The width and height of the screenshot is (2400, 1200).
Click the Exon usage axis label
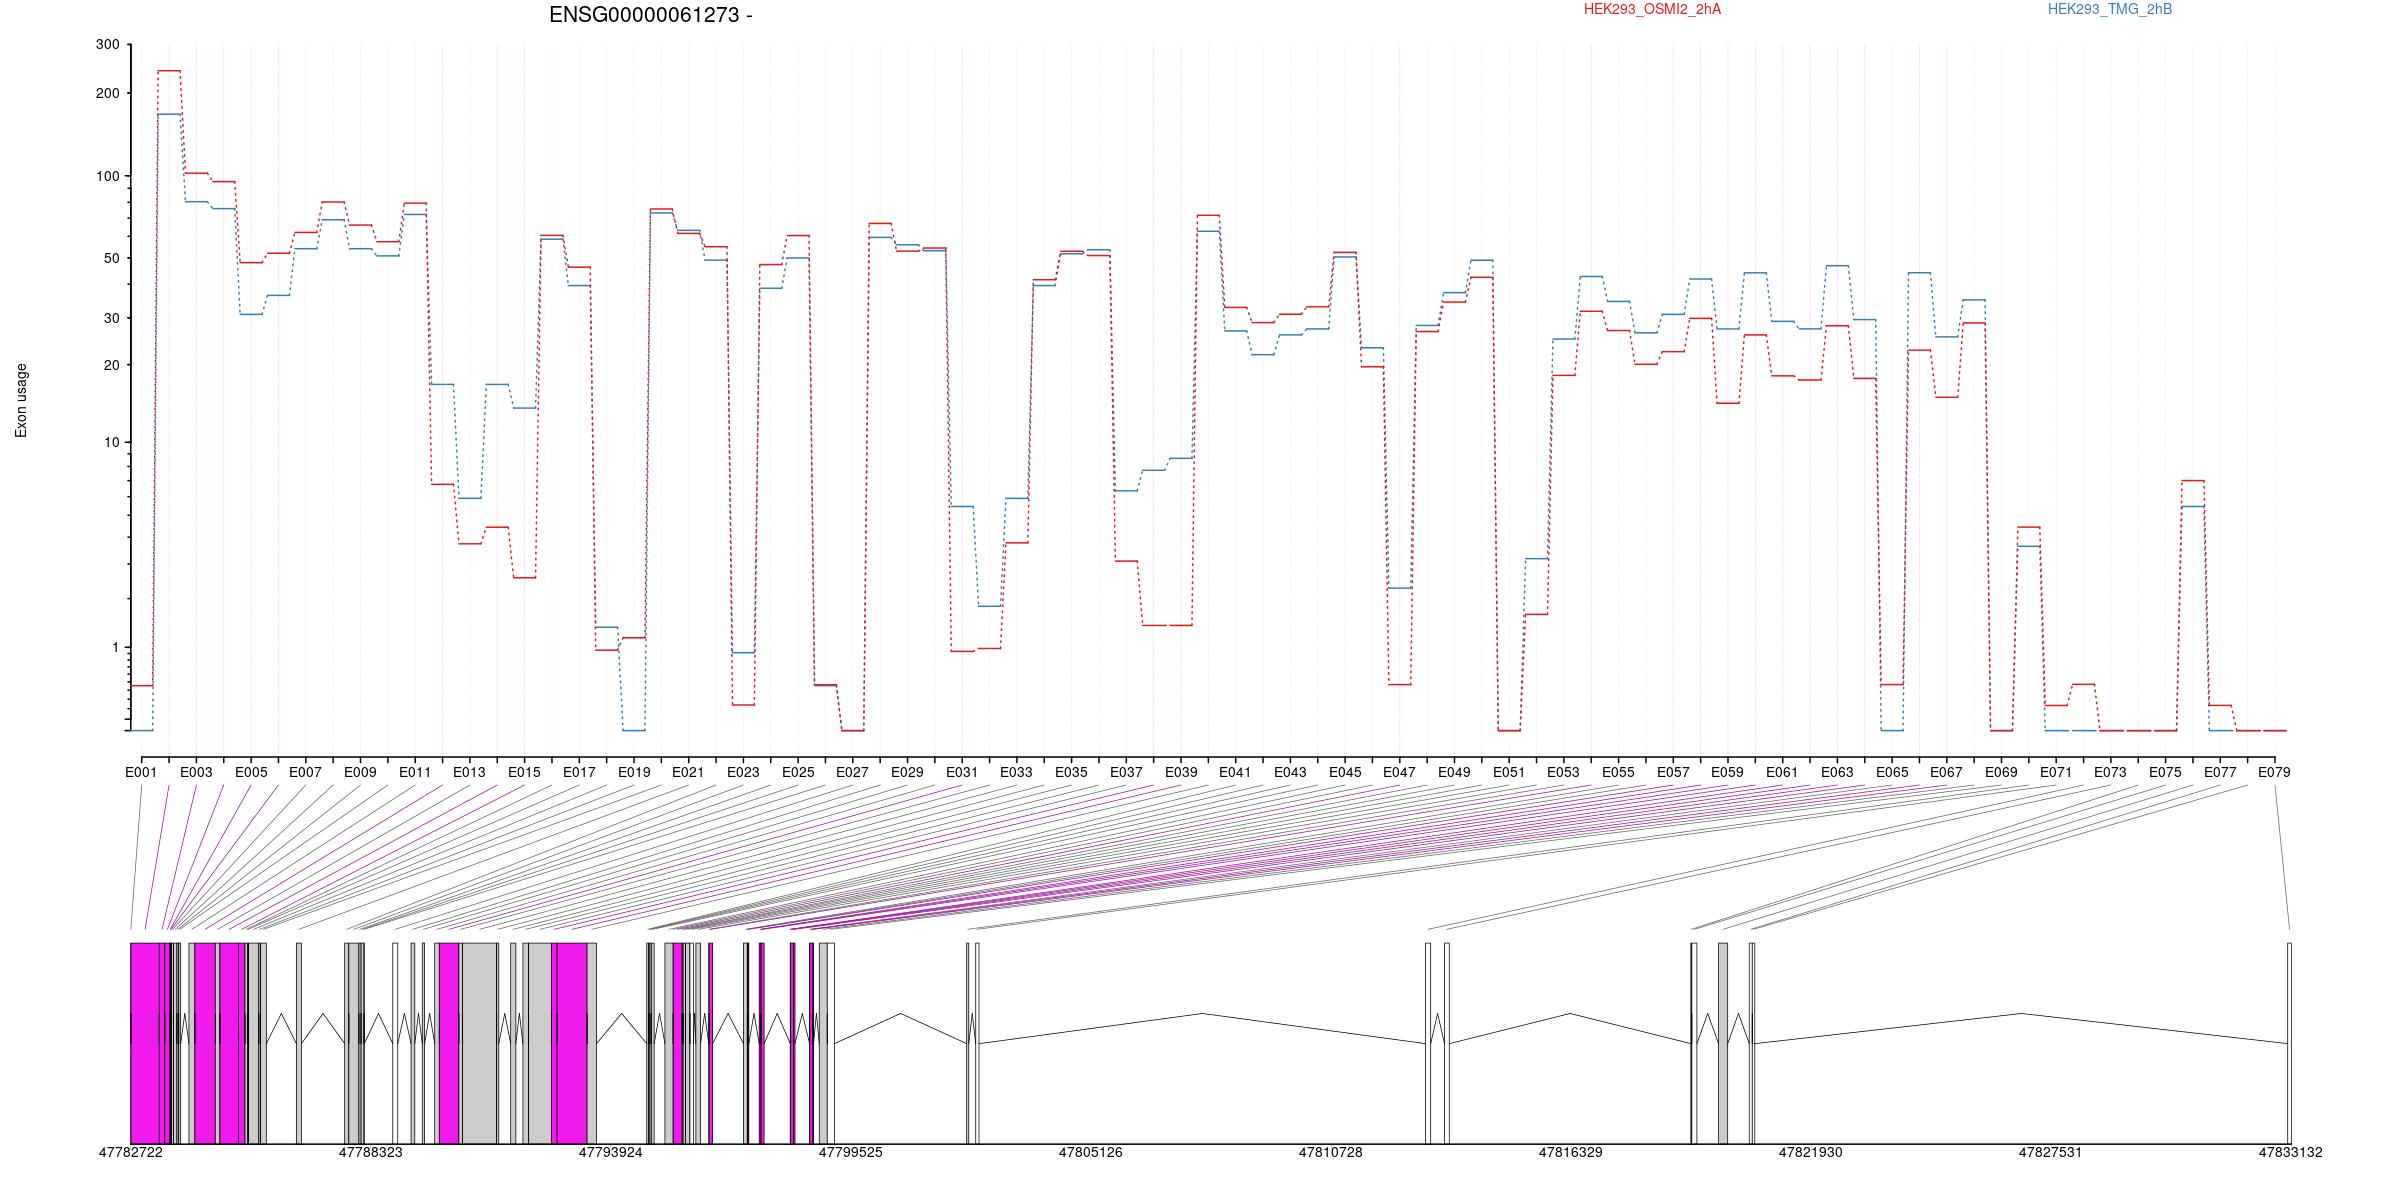click(x=21, y=400)
